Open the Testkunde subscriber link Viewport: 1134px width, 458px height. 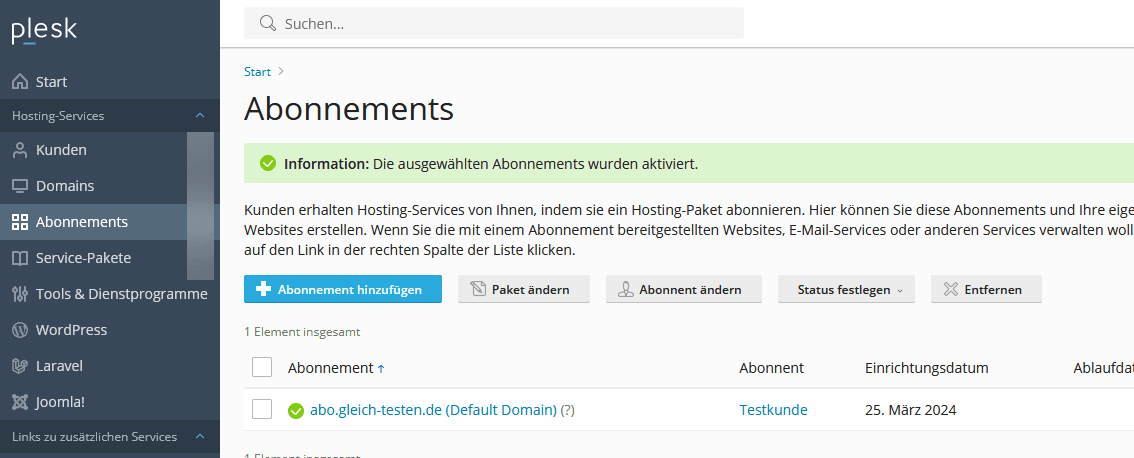point(773,410)
